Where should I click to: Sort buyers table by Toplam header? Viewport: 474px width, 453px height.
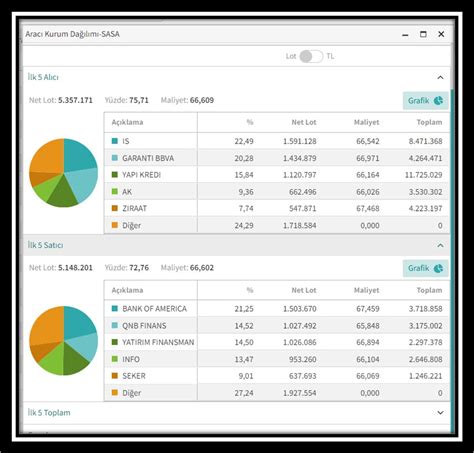click(x=429, y=122)
